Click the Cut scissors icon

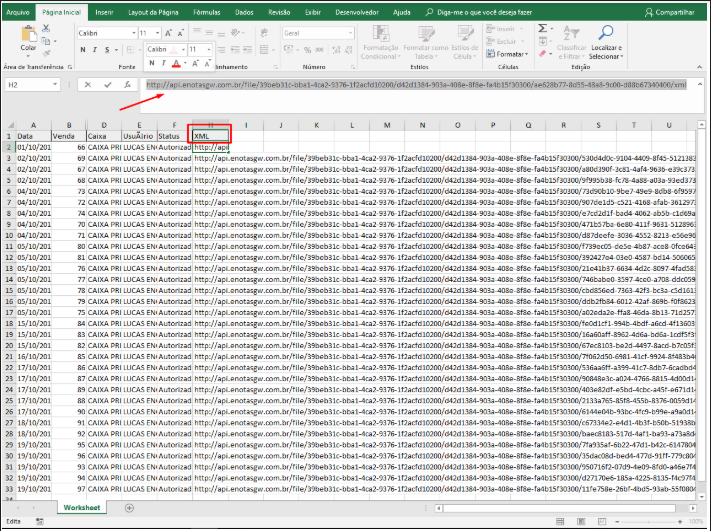click(x=46, y=28)
